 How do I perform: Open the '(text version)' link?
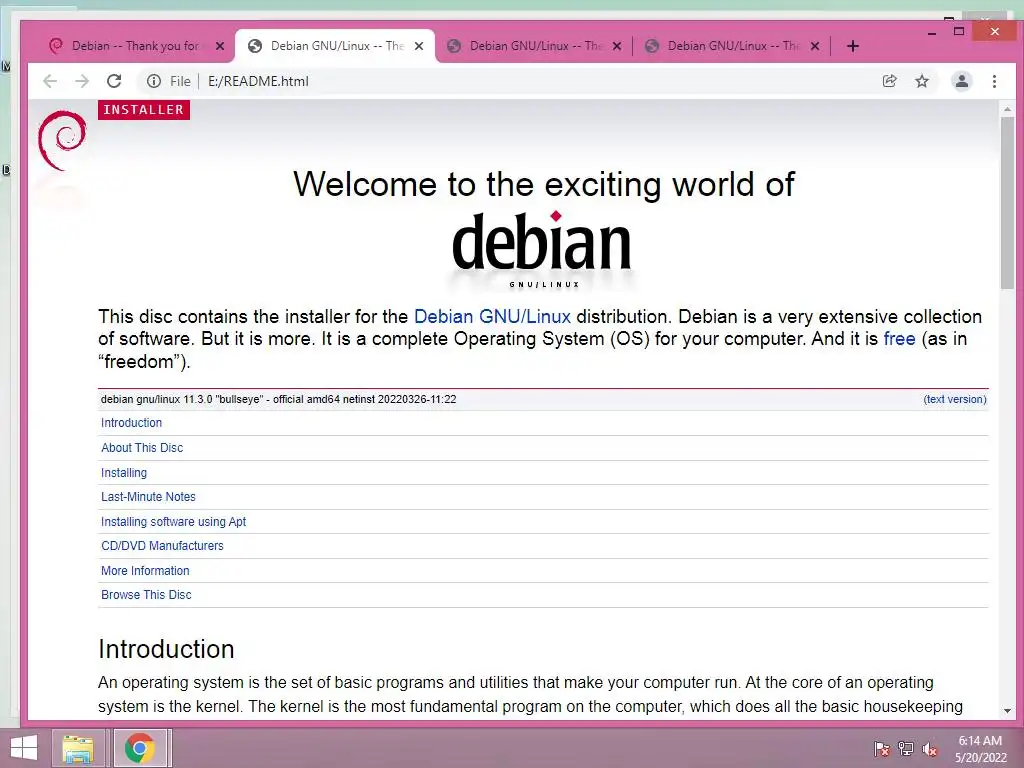[955, 399]
